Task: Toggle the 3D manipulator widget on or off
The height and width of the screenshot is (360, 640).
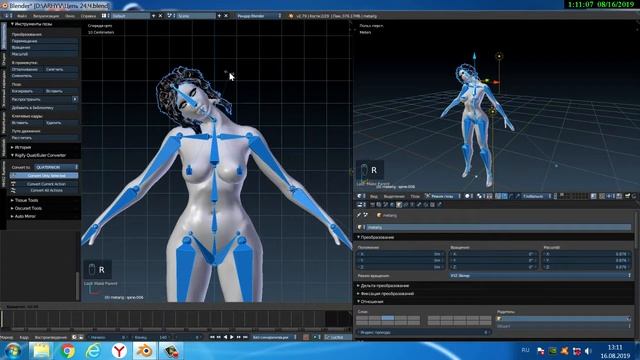Action: tap(498, 196)
